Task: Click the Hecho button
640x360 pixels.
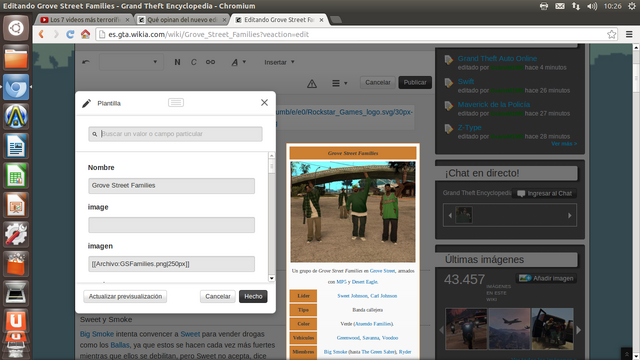Action: tap(253, 296)
